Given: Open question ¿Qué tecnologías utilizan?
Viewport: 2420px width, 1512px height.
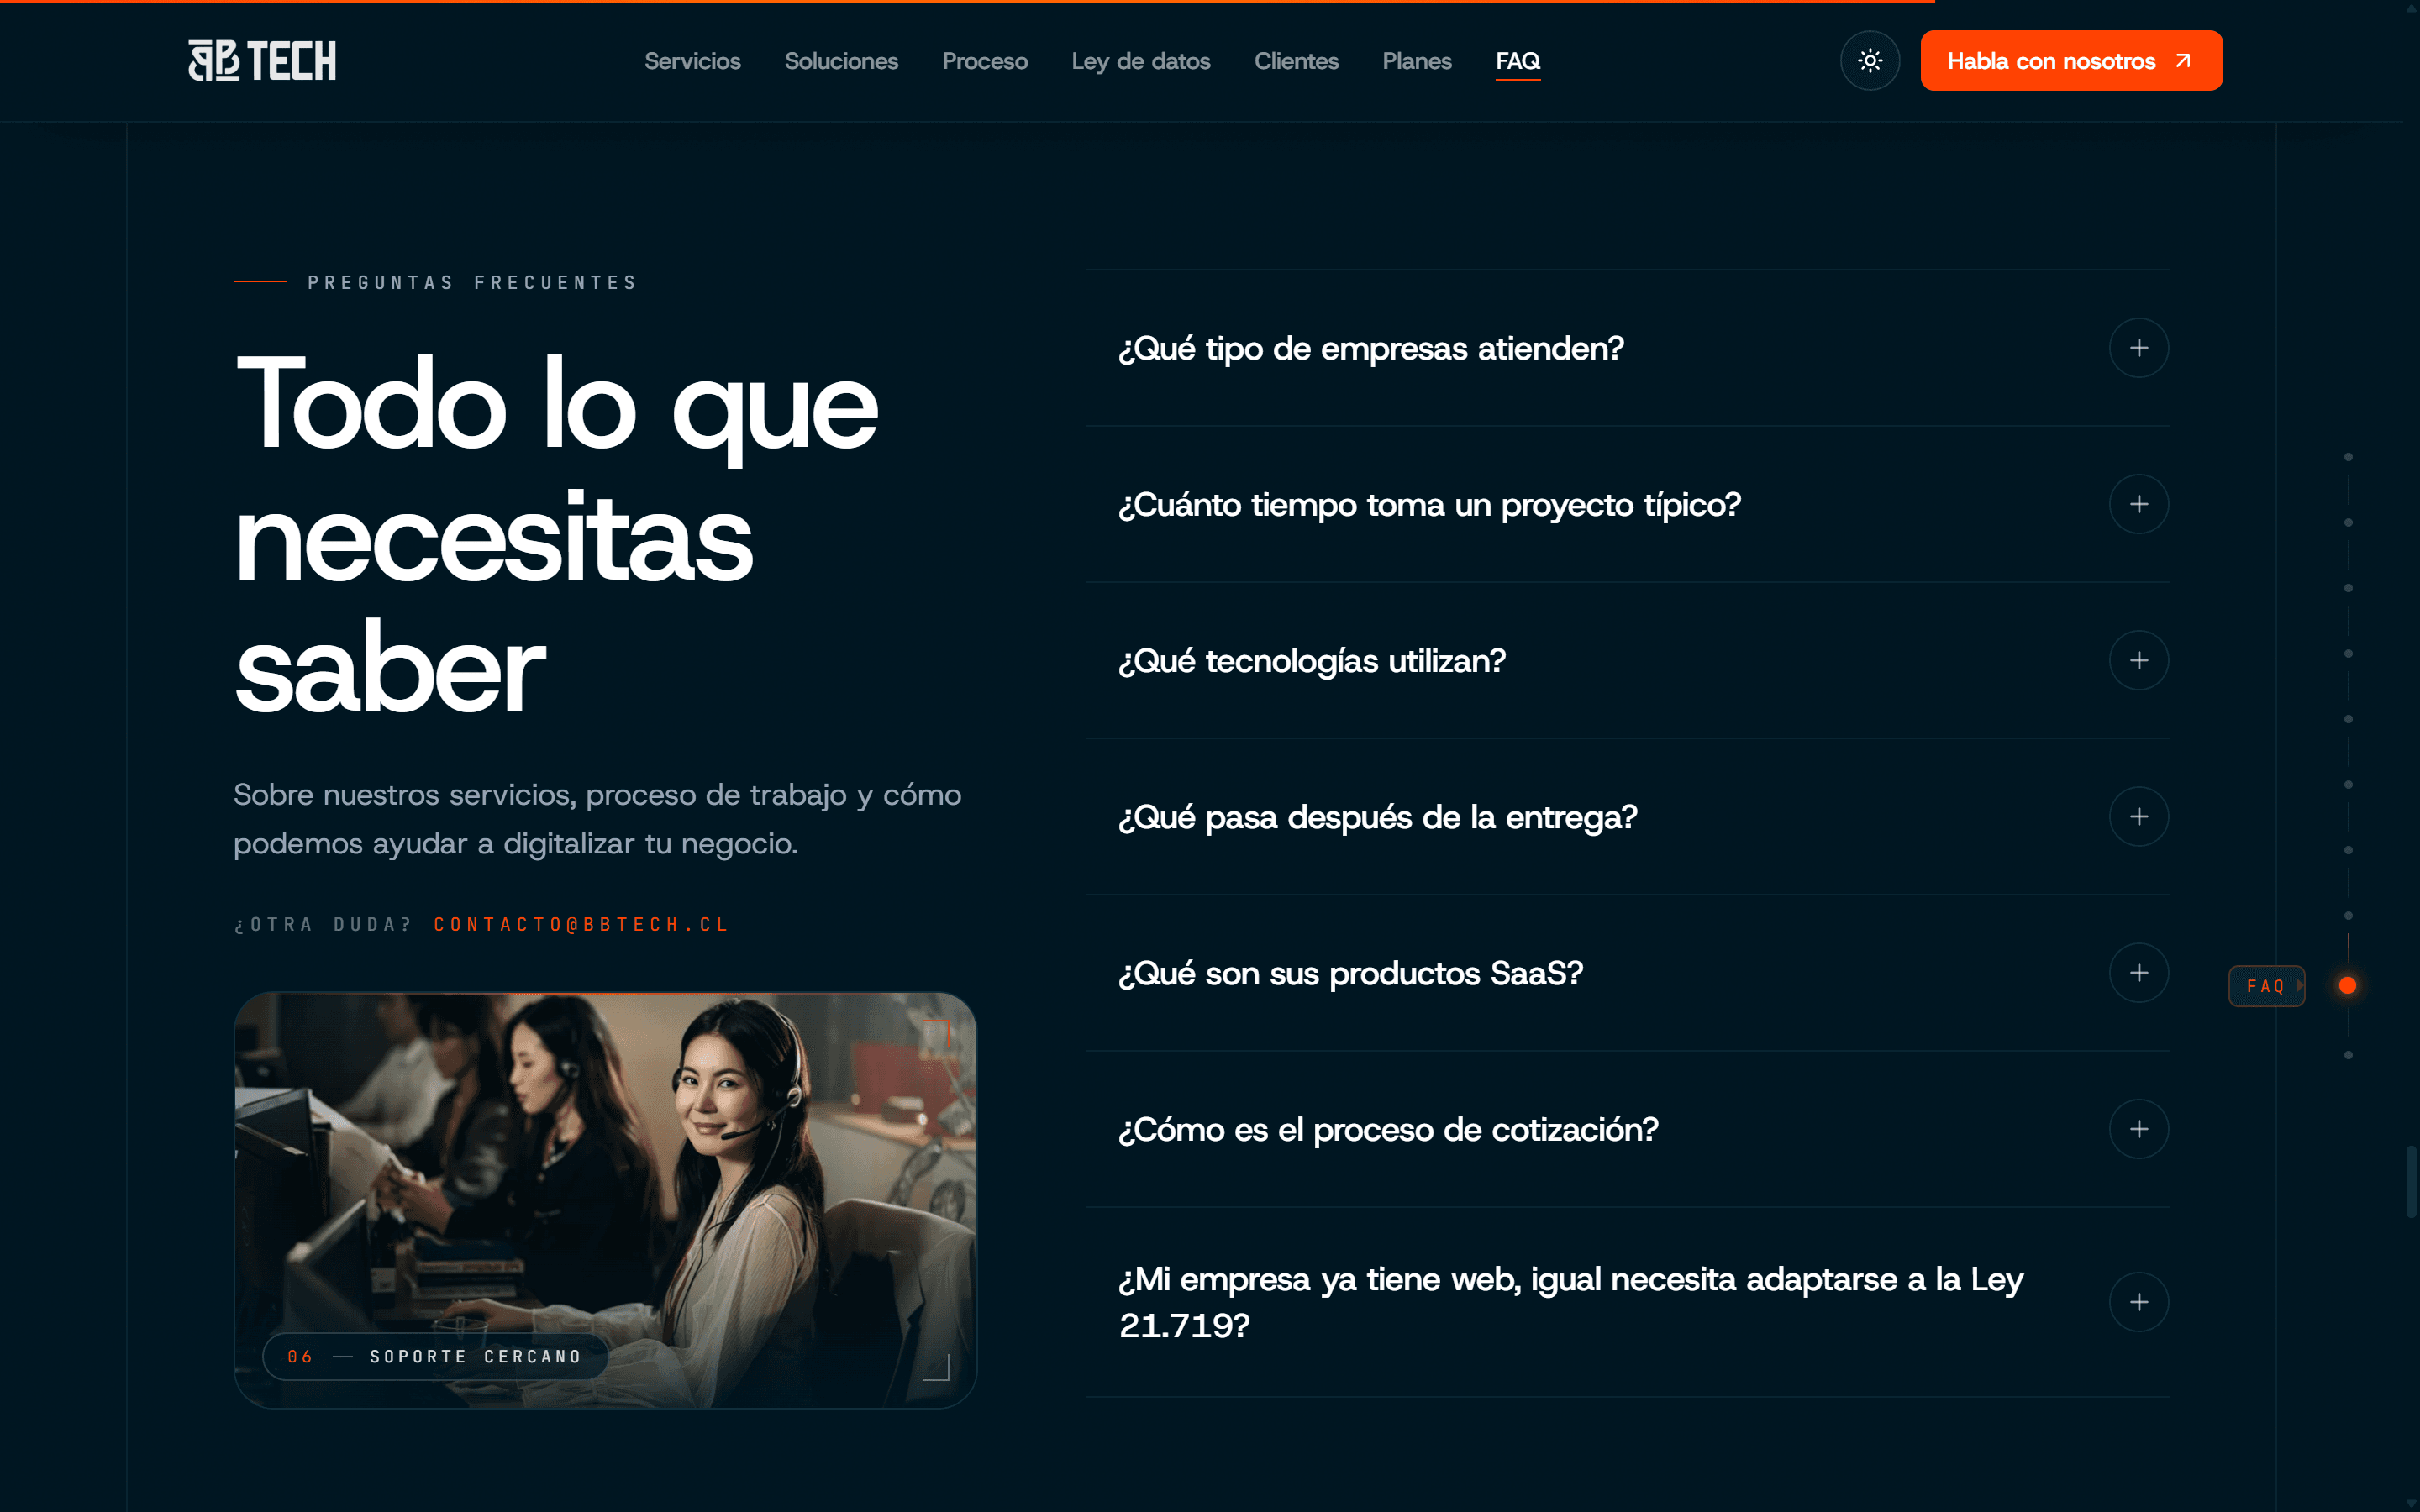Looking at the screenshot, I should tap(1311, 660).
